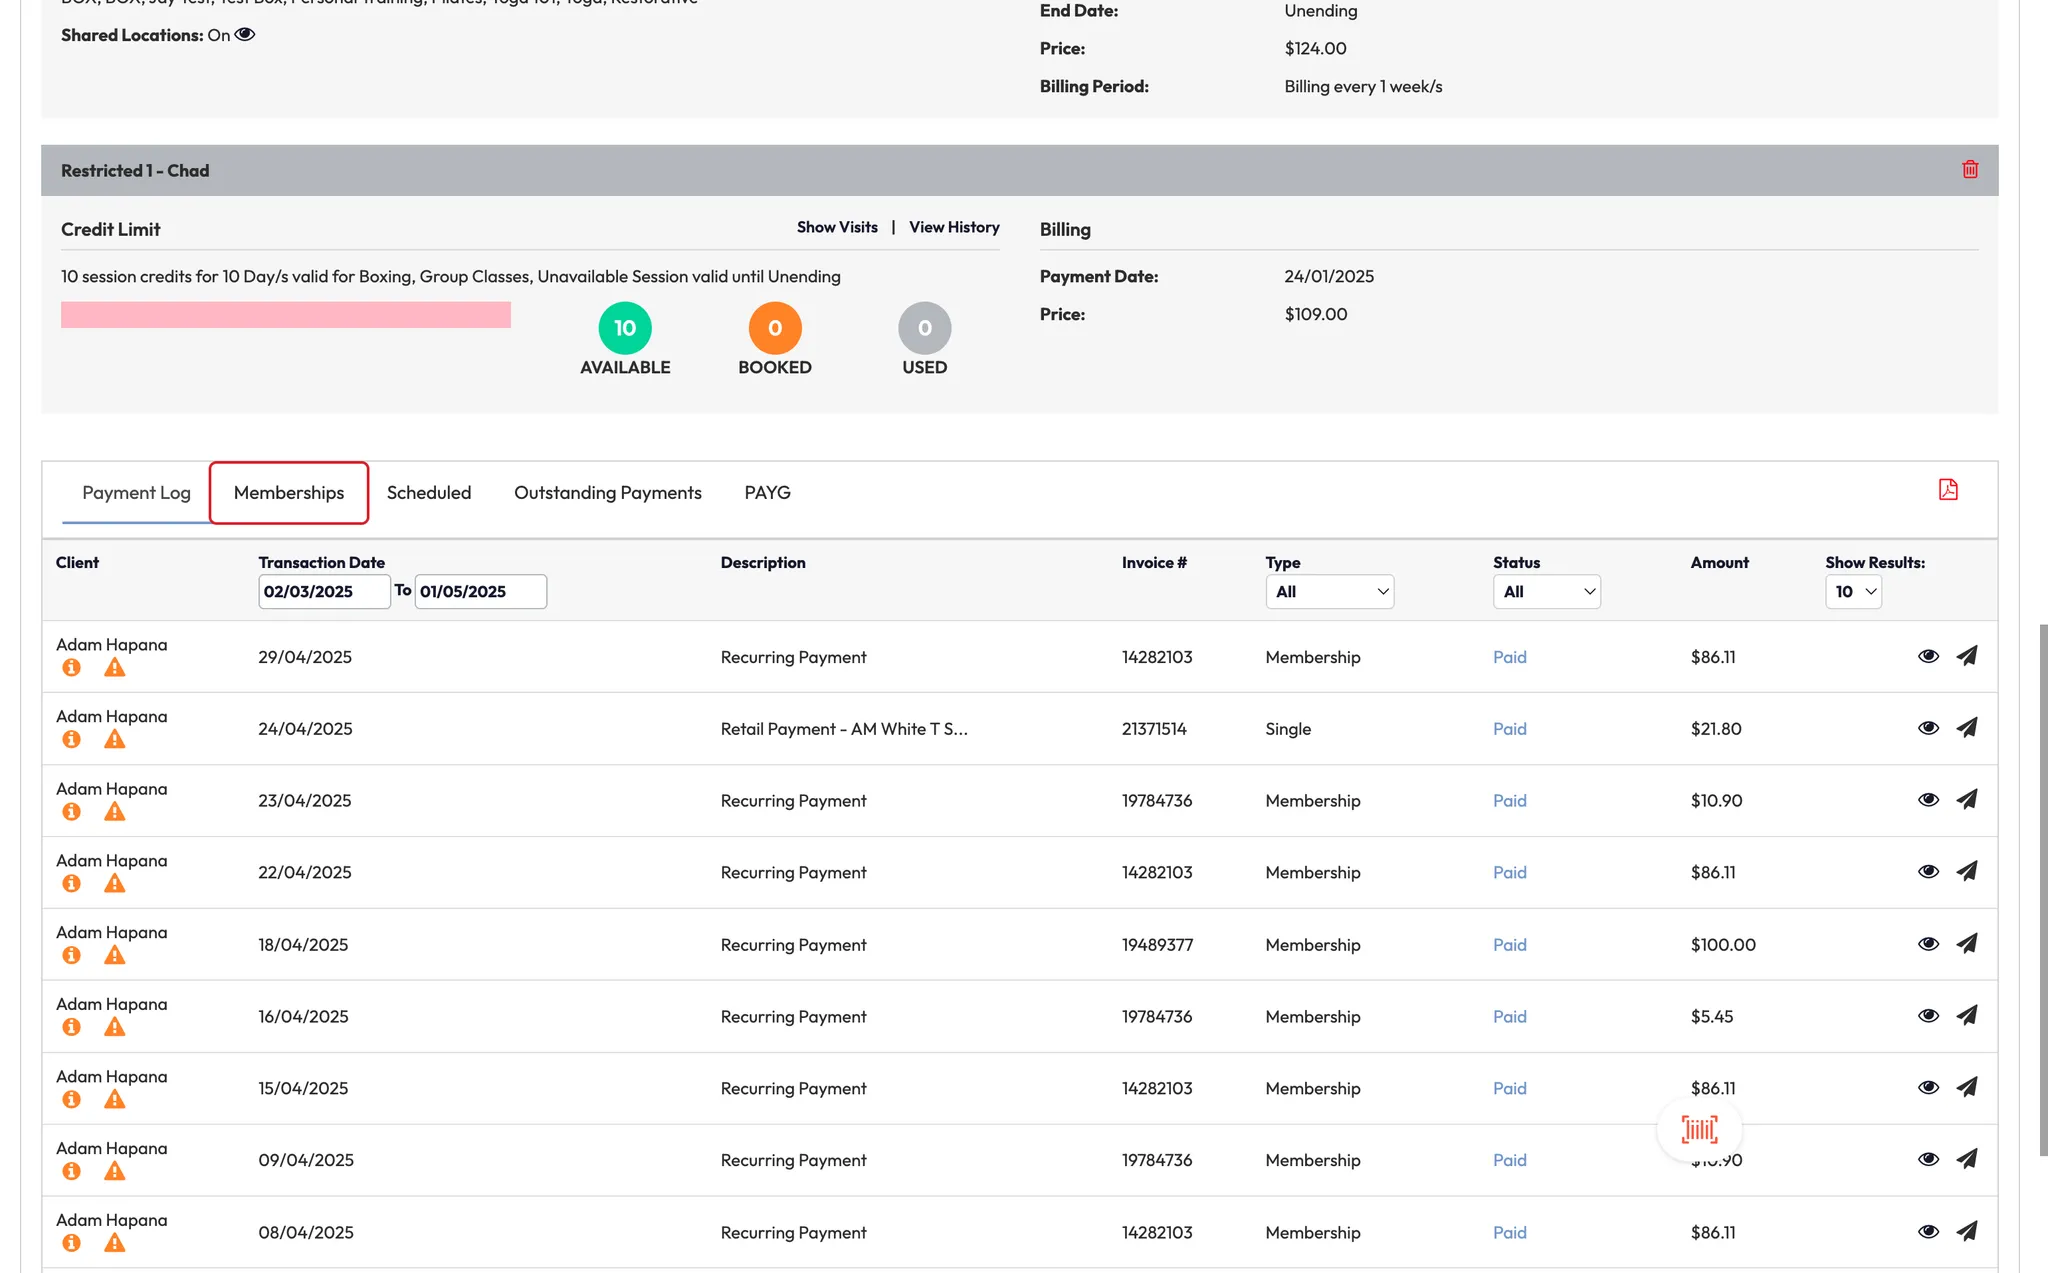
Task: Toggle Shared Locations eye icon
Action: 245,35
